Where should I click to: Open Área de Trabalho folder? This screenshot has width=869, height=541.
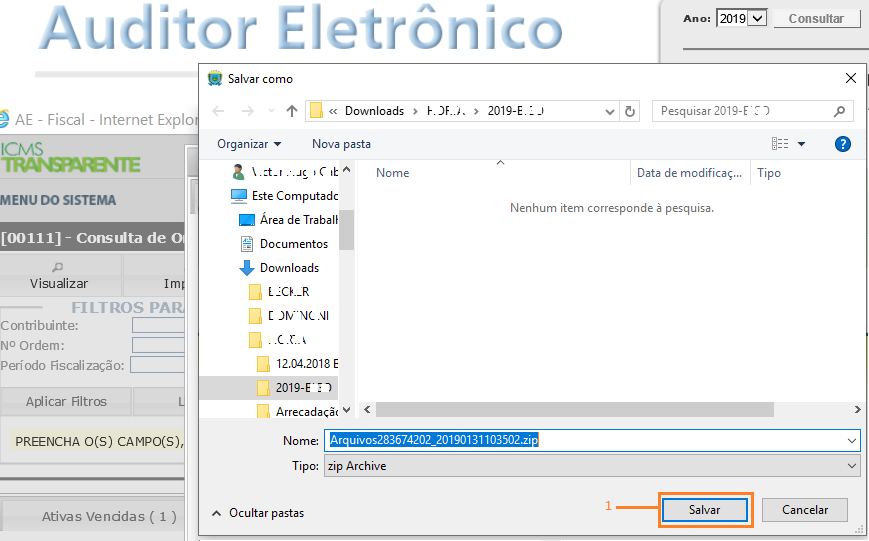(x=295, y=220)
